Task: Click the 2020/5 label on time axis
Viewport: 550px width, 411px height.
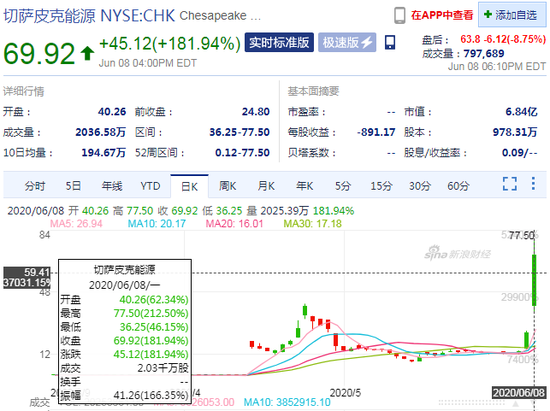Action: click(345, 393)
